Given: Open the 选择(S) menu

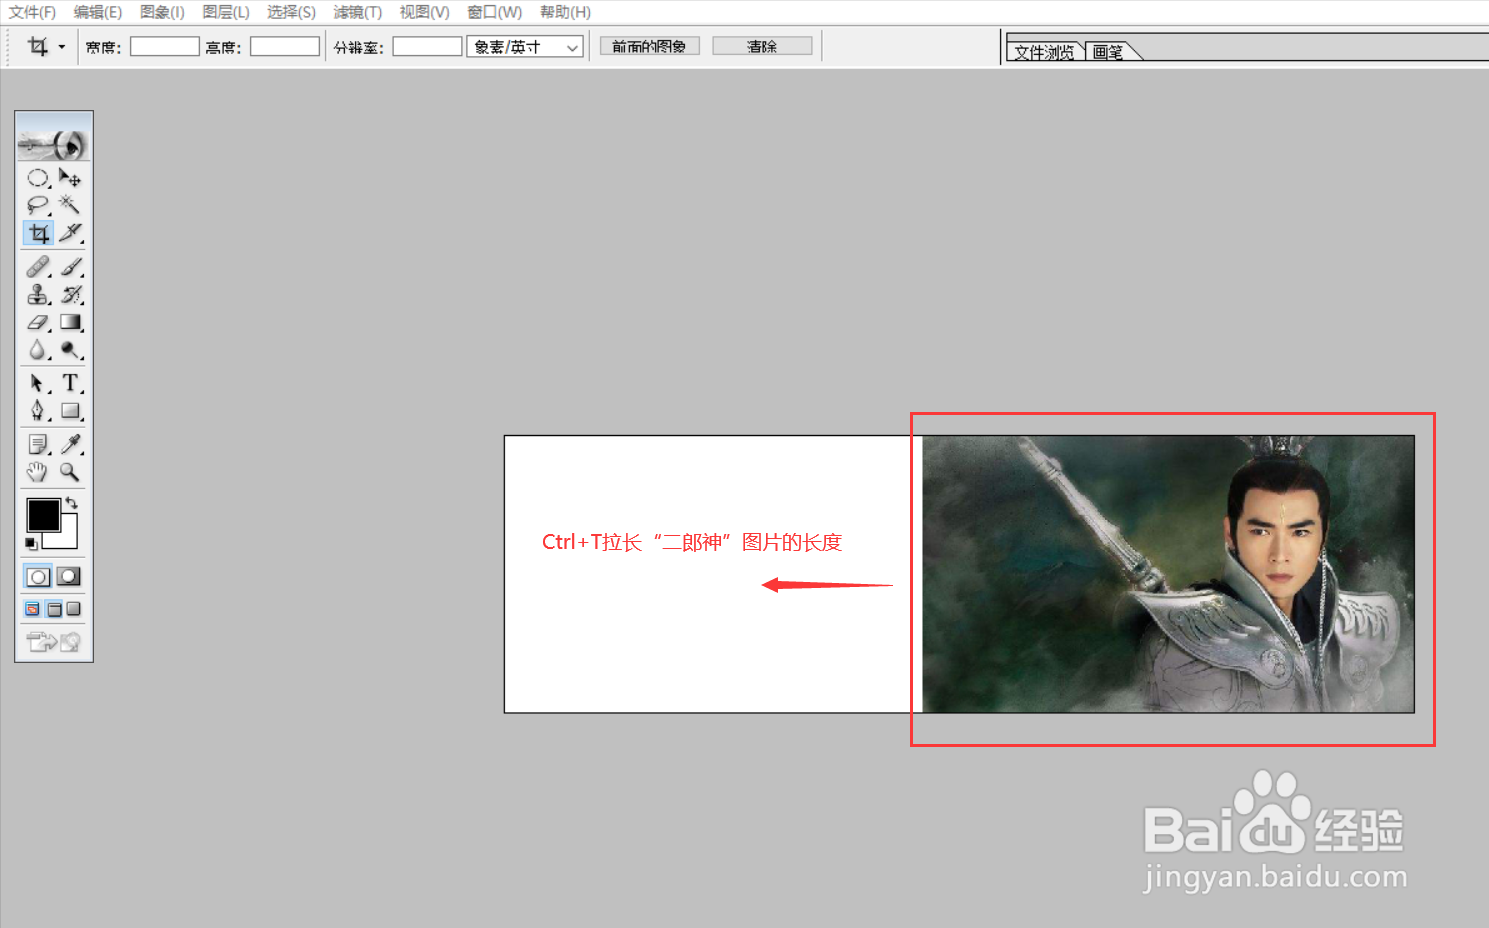Looking at the screenshot, I should [291, 12].
